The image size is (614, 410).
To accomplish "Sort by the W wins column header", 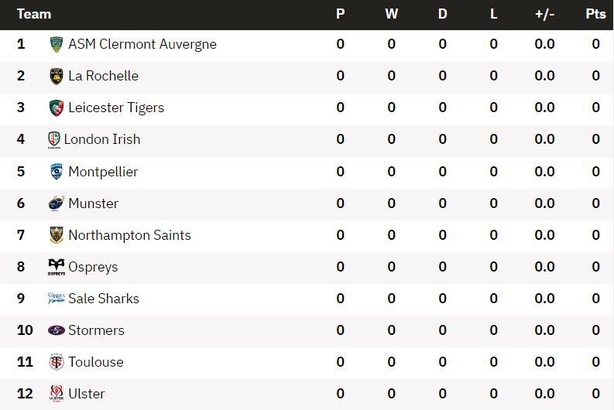I will point(391,14).
